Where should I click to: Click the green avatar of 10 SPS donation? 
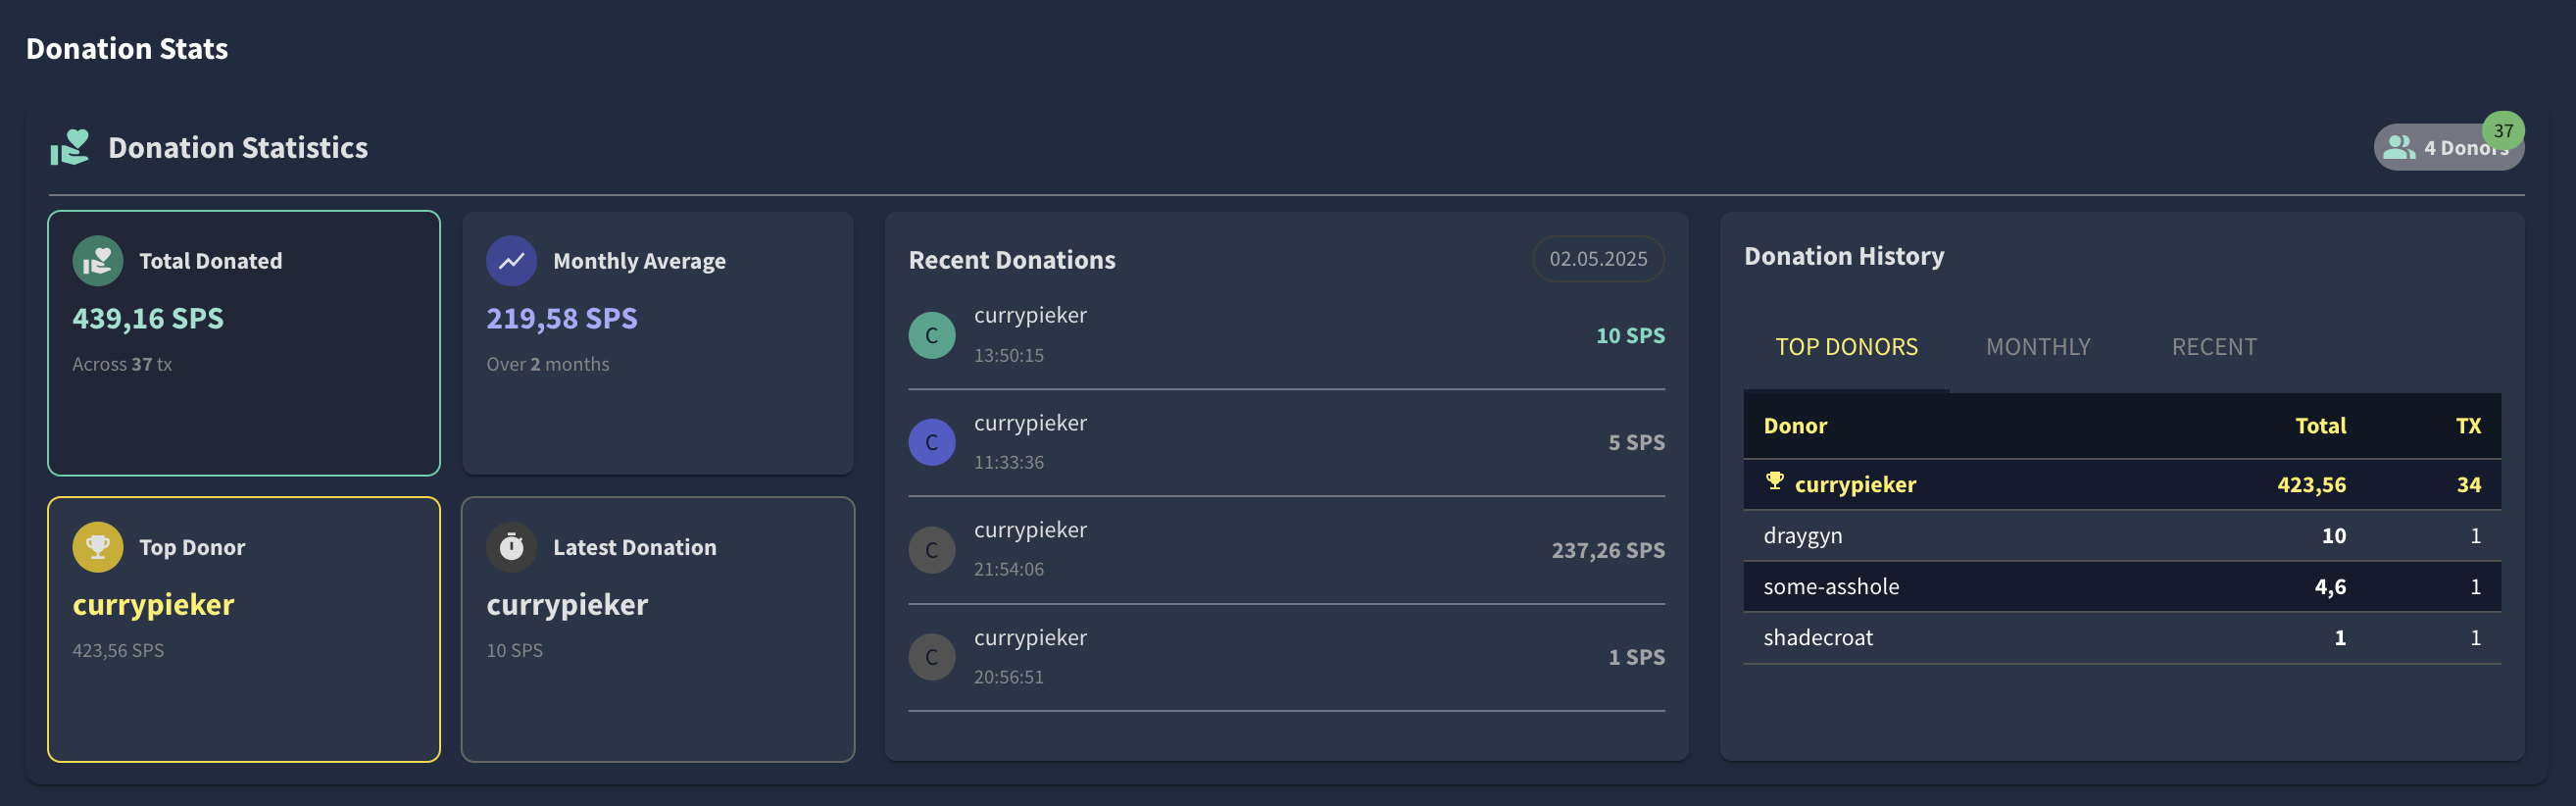point(932,335)
